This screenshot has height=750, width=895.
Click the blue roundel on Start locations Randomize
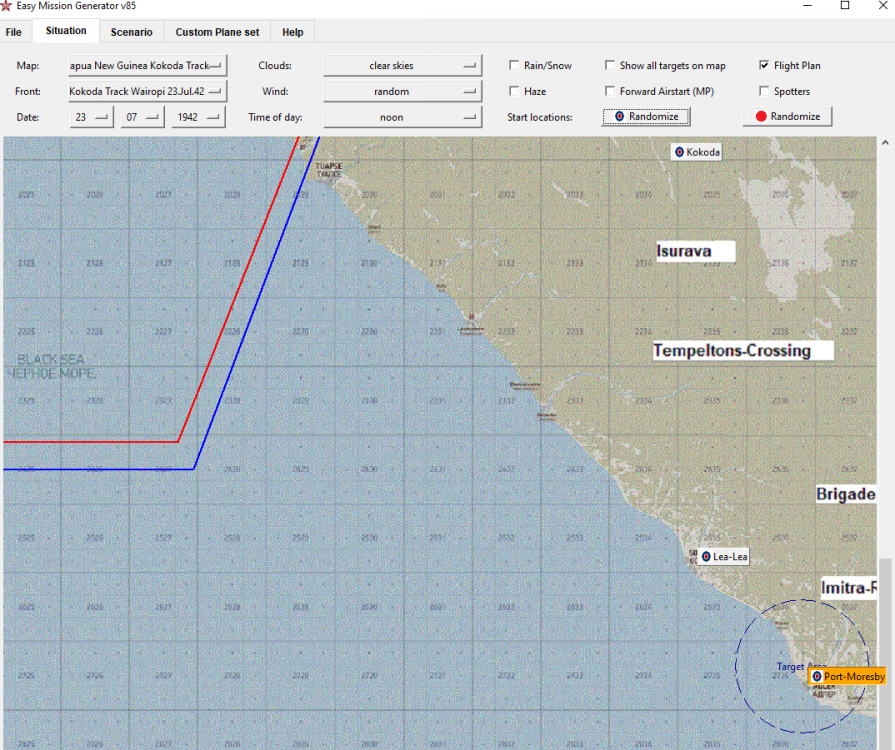(619, 116)
